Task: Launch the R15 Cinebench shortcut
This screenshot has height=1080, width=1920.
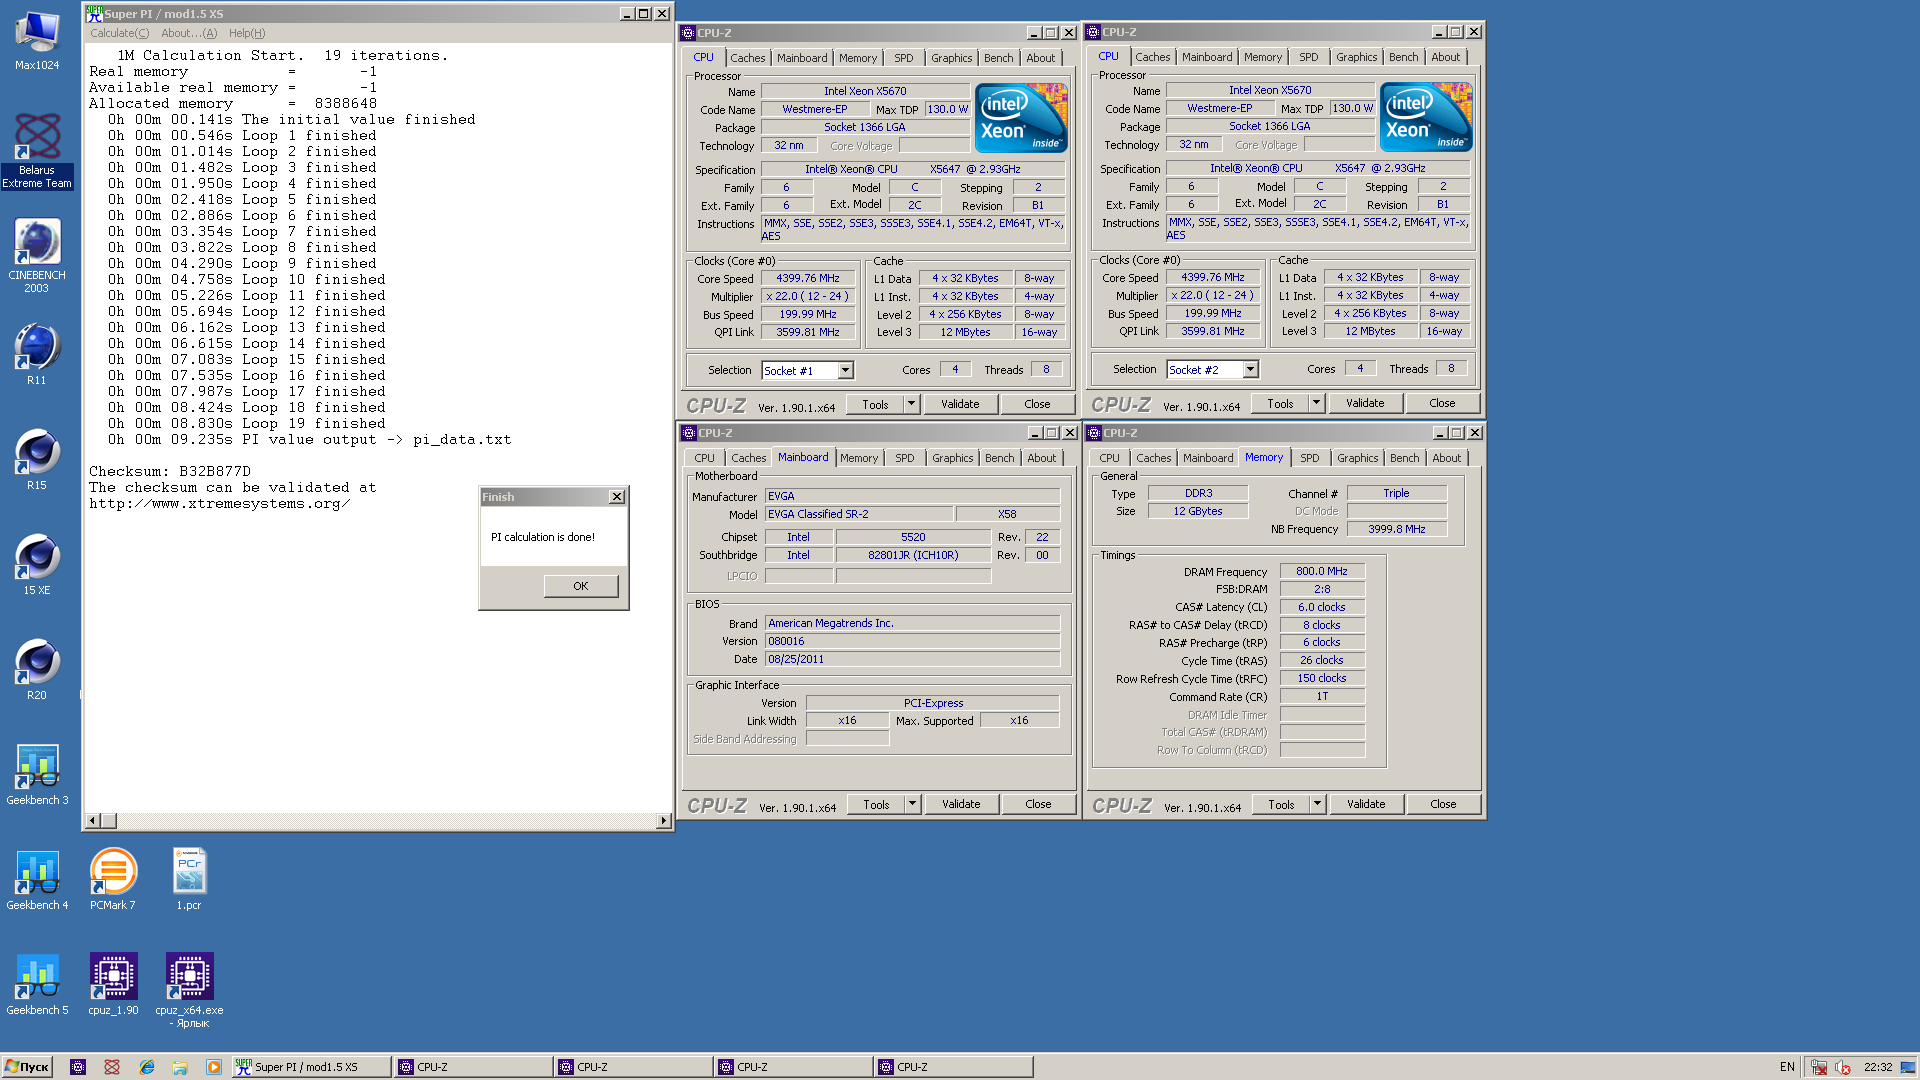Action: point(37,459)
